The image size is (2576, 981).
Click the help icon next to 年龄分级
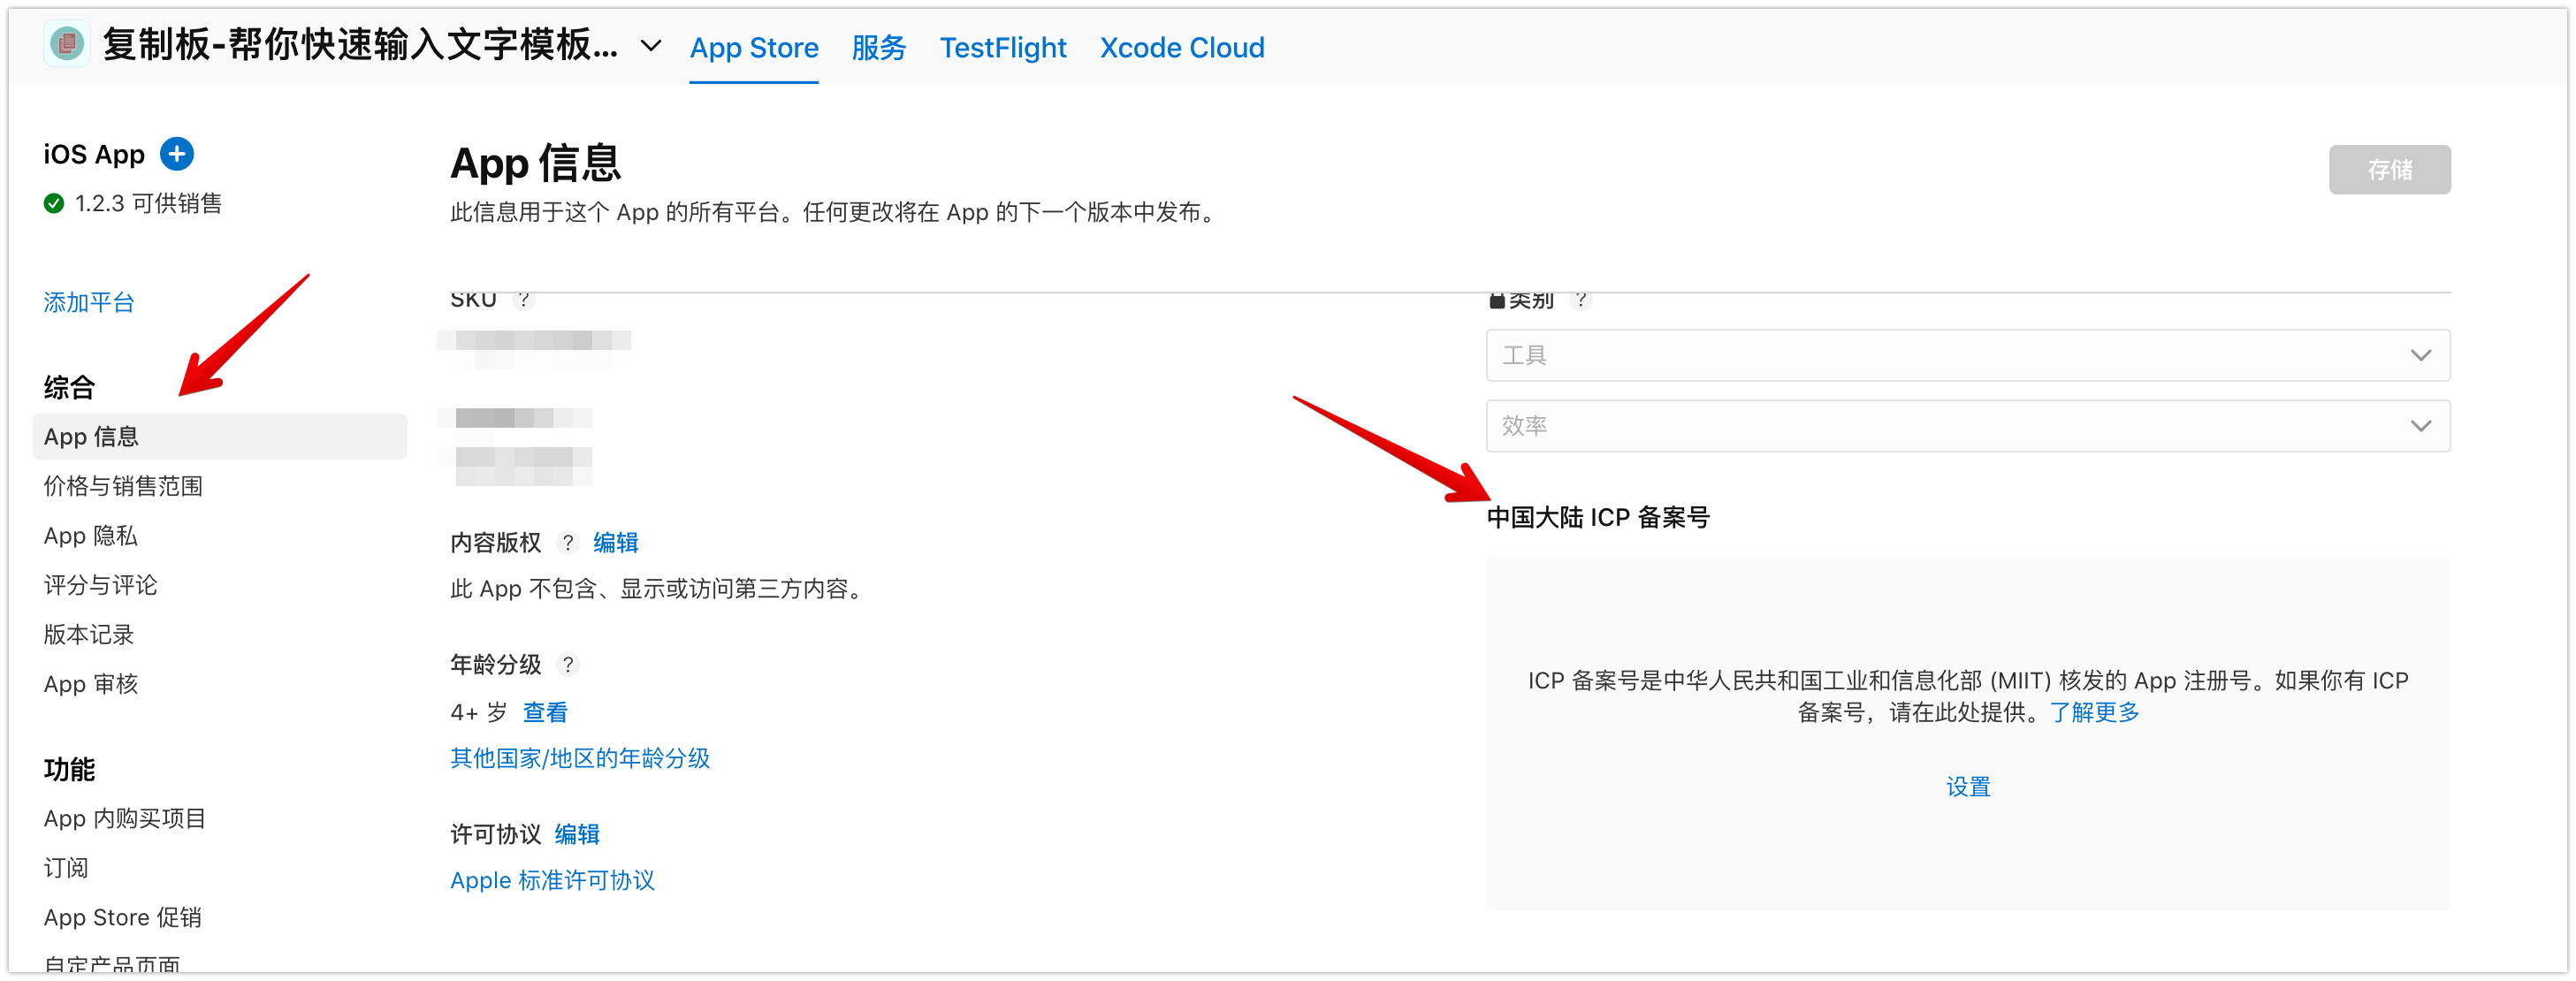[x=568, y=665]
